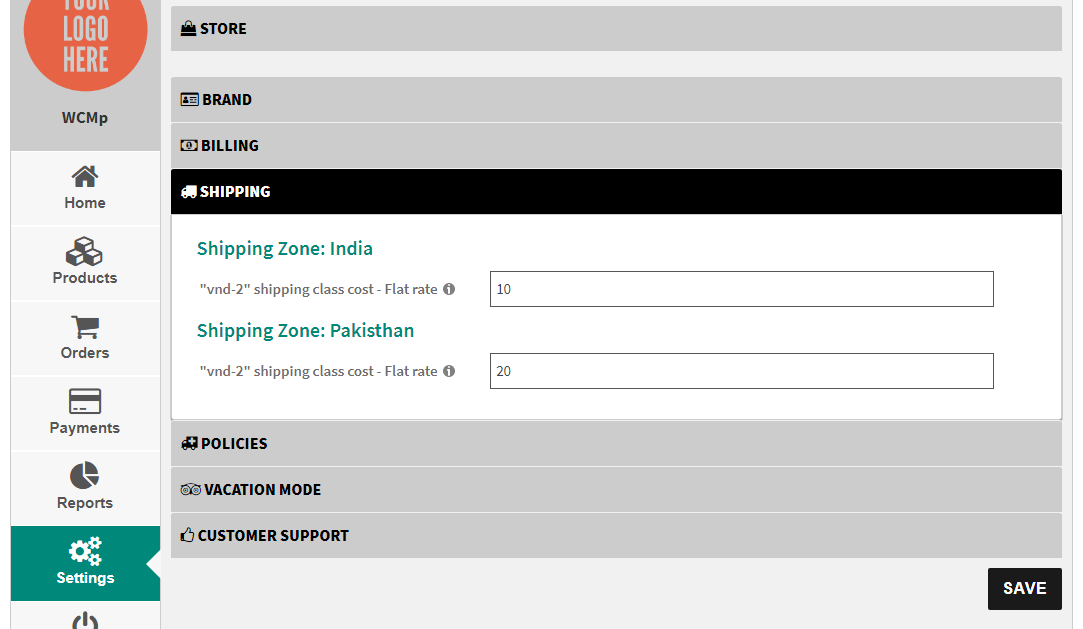
Task: Expand the Store settings section
Action: [x=615, y=29]
